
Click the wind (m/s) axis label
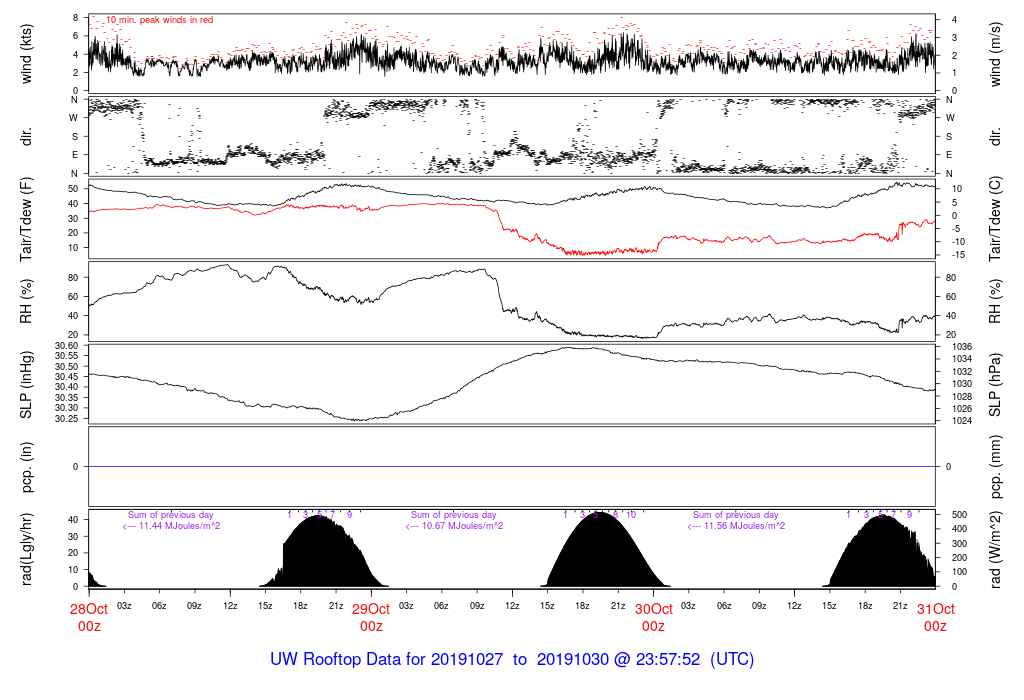(x=996, y=52)
